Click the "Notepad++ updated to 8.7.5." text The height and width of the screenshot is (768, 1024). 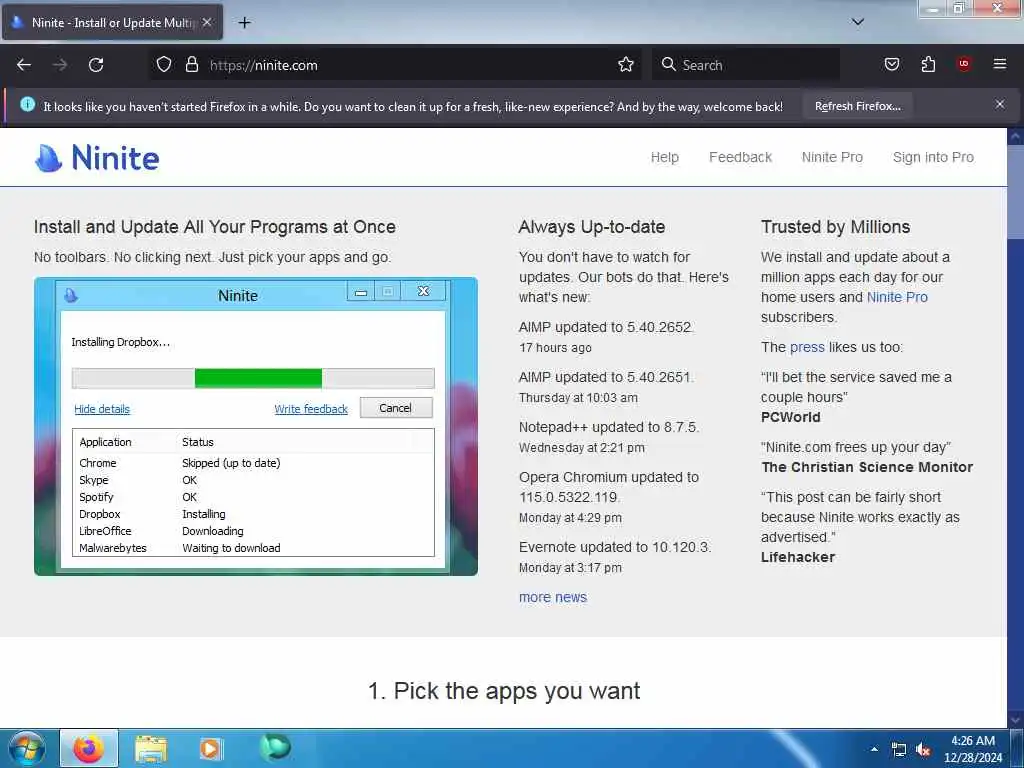coord(609,427)
